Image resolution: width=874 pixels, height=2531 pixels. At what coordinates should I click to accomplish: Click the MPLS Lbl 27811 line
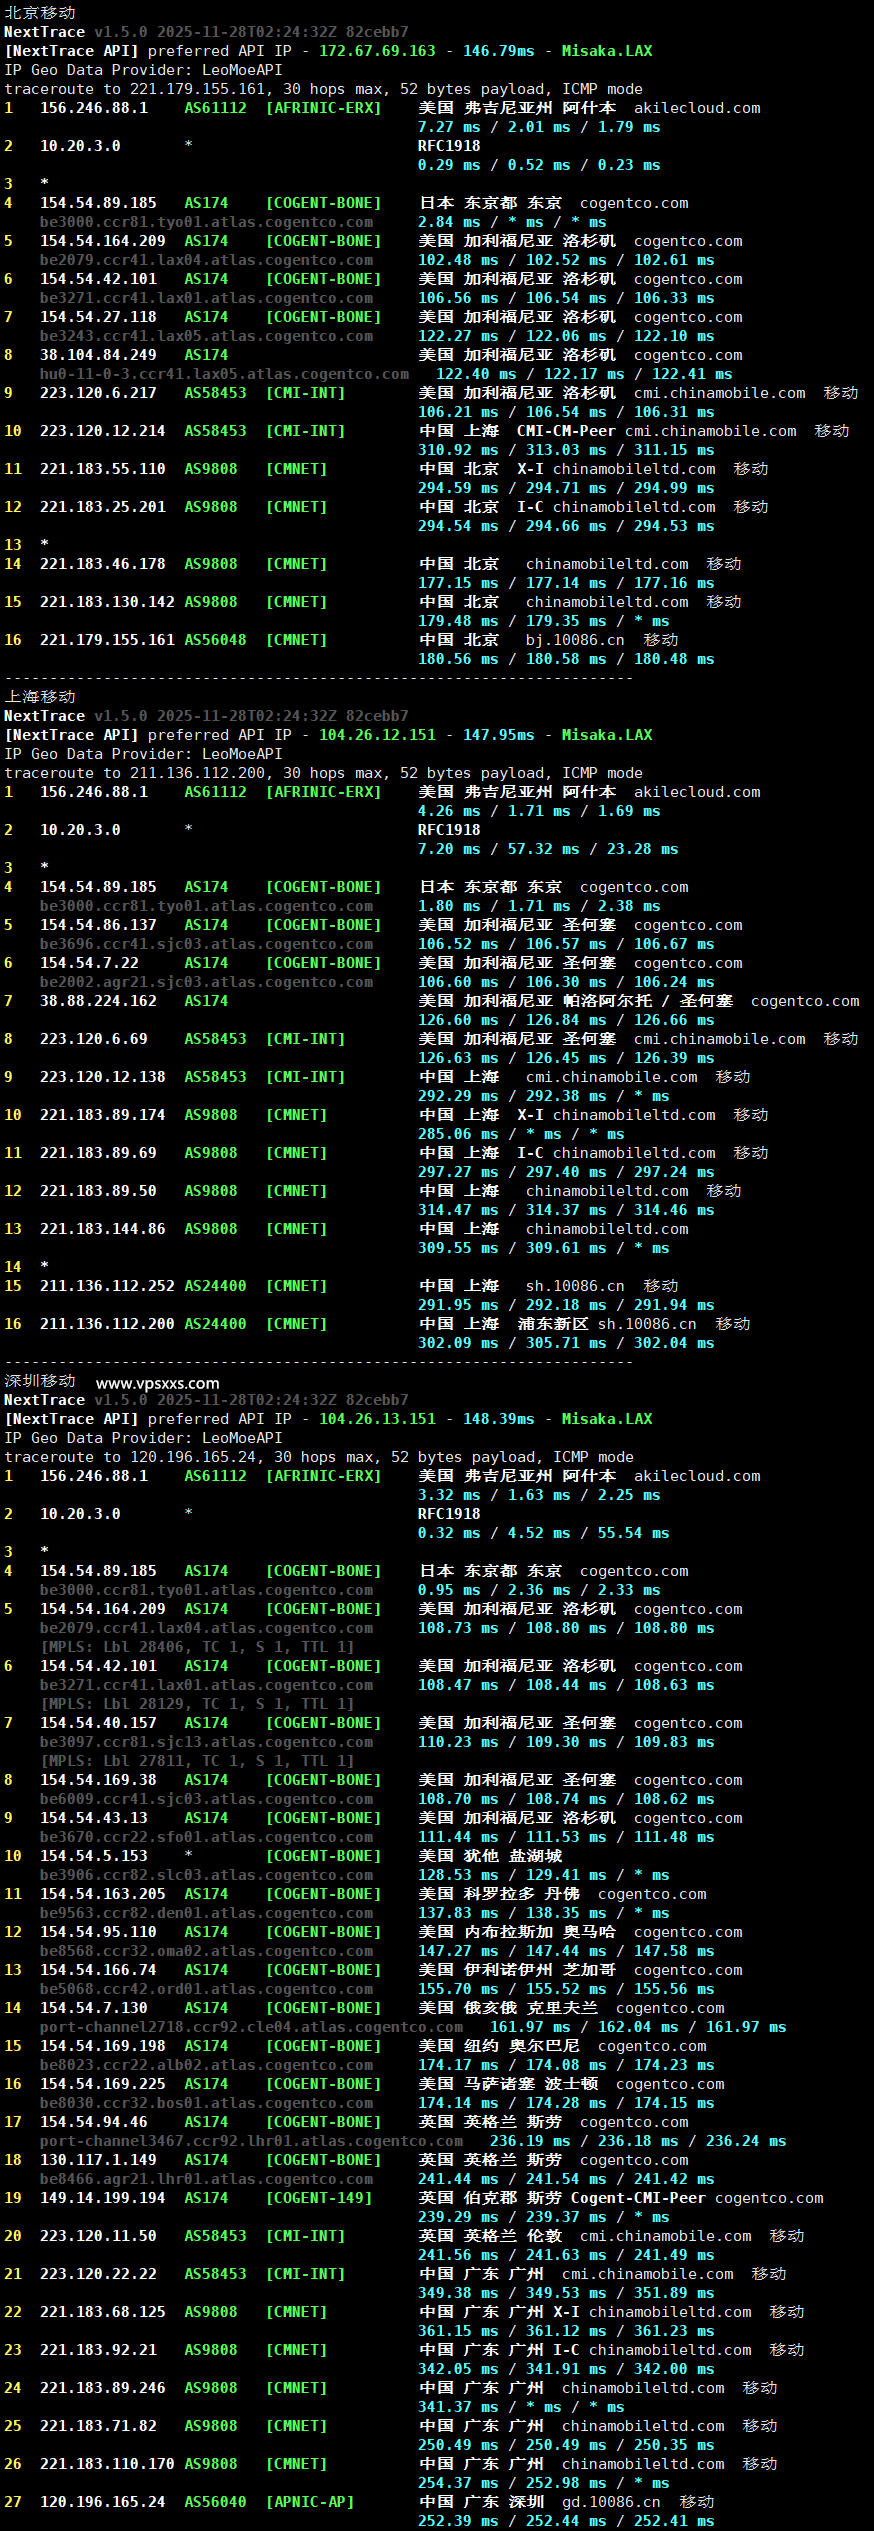[x=197, y=1761]
